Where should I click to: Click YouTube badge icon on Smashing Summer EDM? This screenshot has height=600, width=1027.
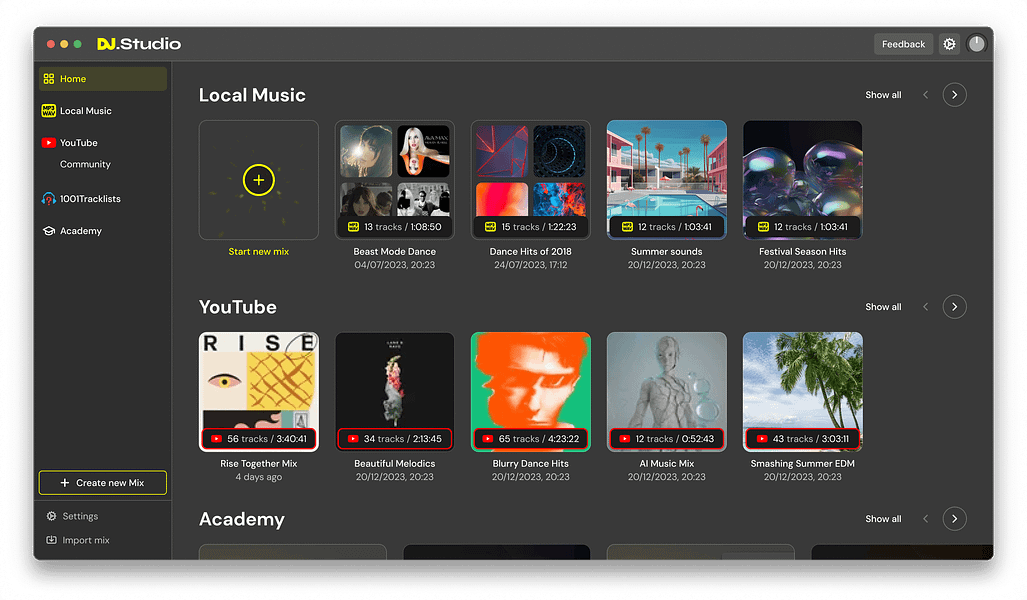coord(762,439)
